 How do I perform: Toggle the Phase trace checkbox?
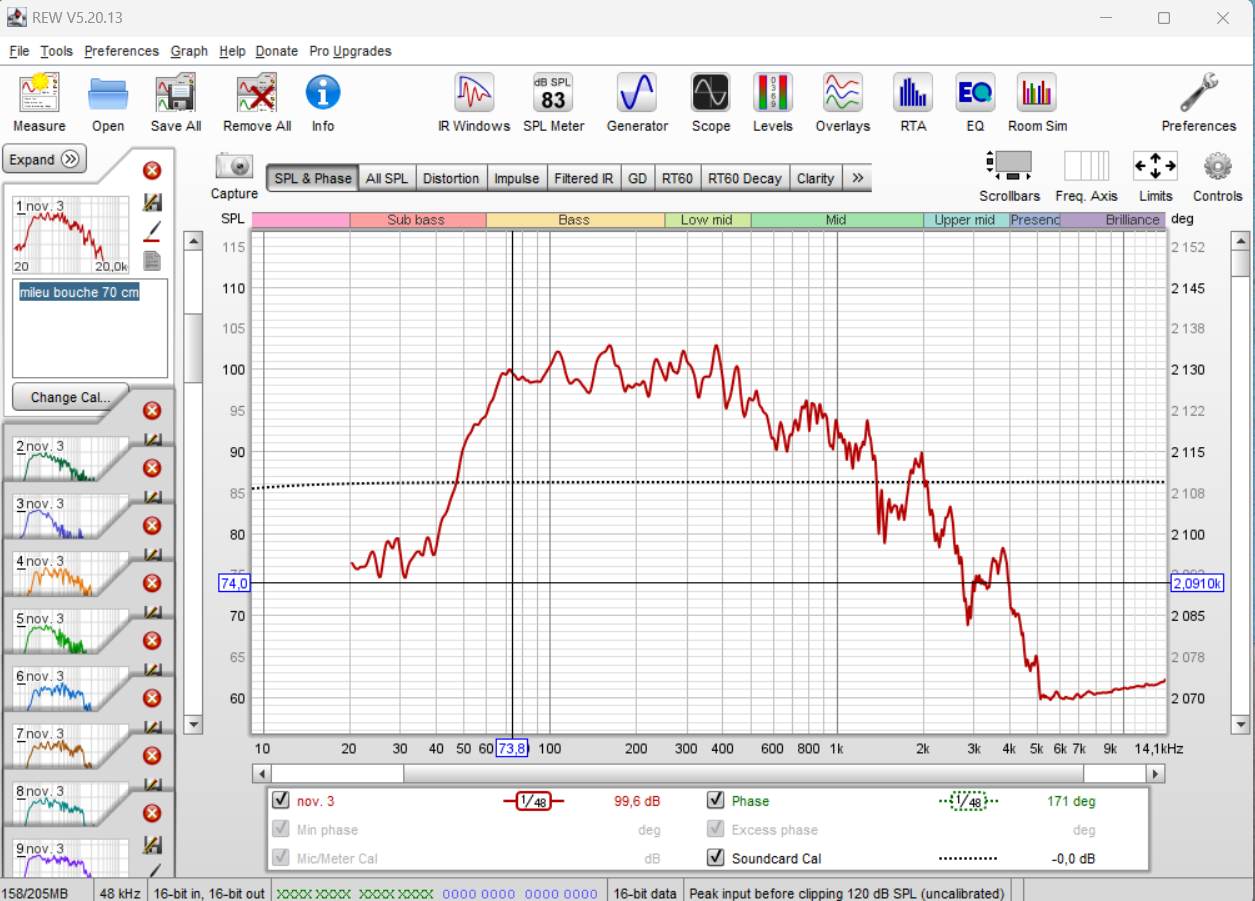tap(715, 800)
